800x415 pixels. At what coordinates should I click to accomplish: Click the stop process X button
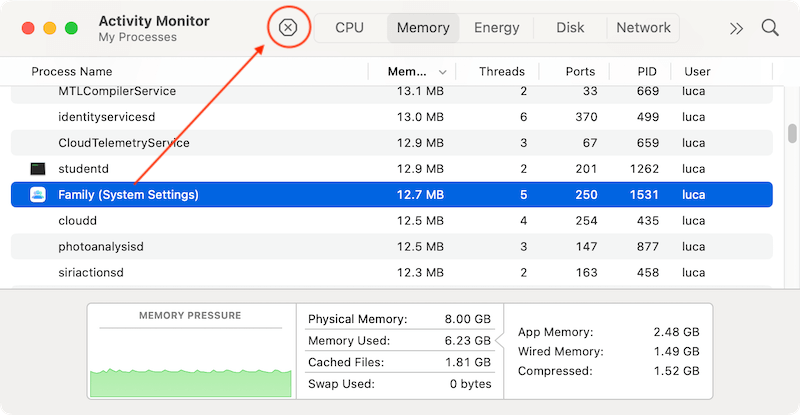coord(288,28)
